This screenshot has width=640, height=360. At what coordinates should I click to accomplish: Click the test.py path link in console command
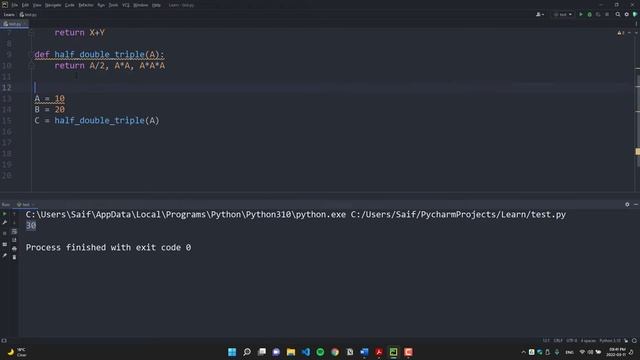pyautogui.click(x=458, y=214)
